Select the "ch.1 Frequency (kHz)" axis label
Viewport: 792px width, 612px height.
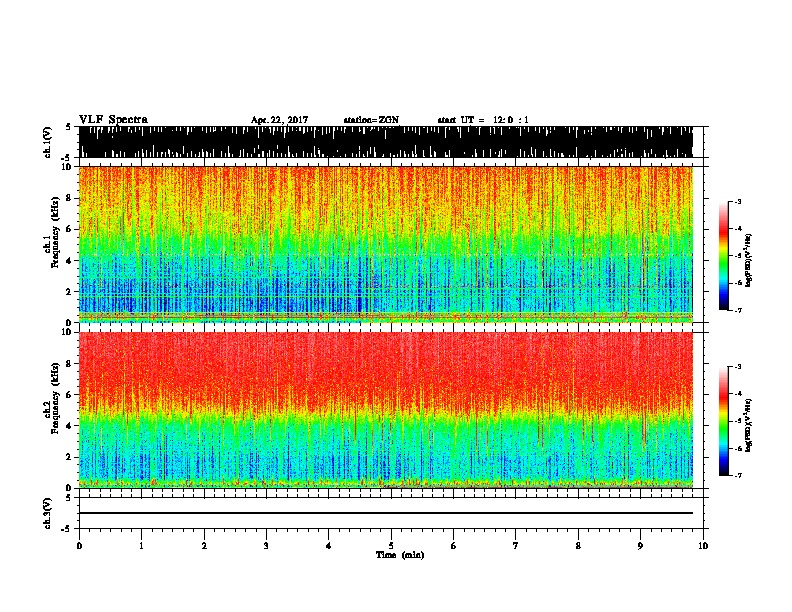[51, 233]
